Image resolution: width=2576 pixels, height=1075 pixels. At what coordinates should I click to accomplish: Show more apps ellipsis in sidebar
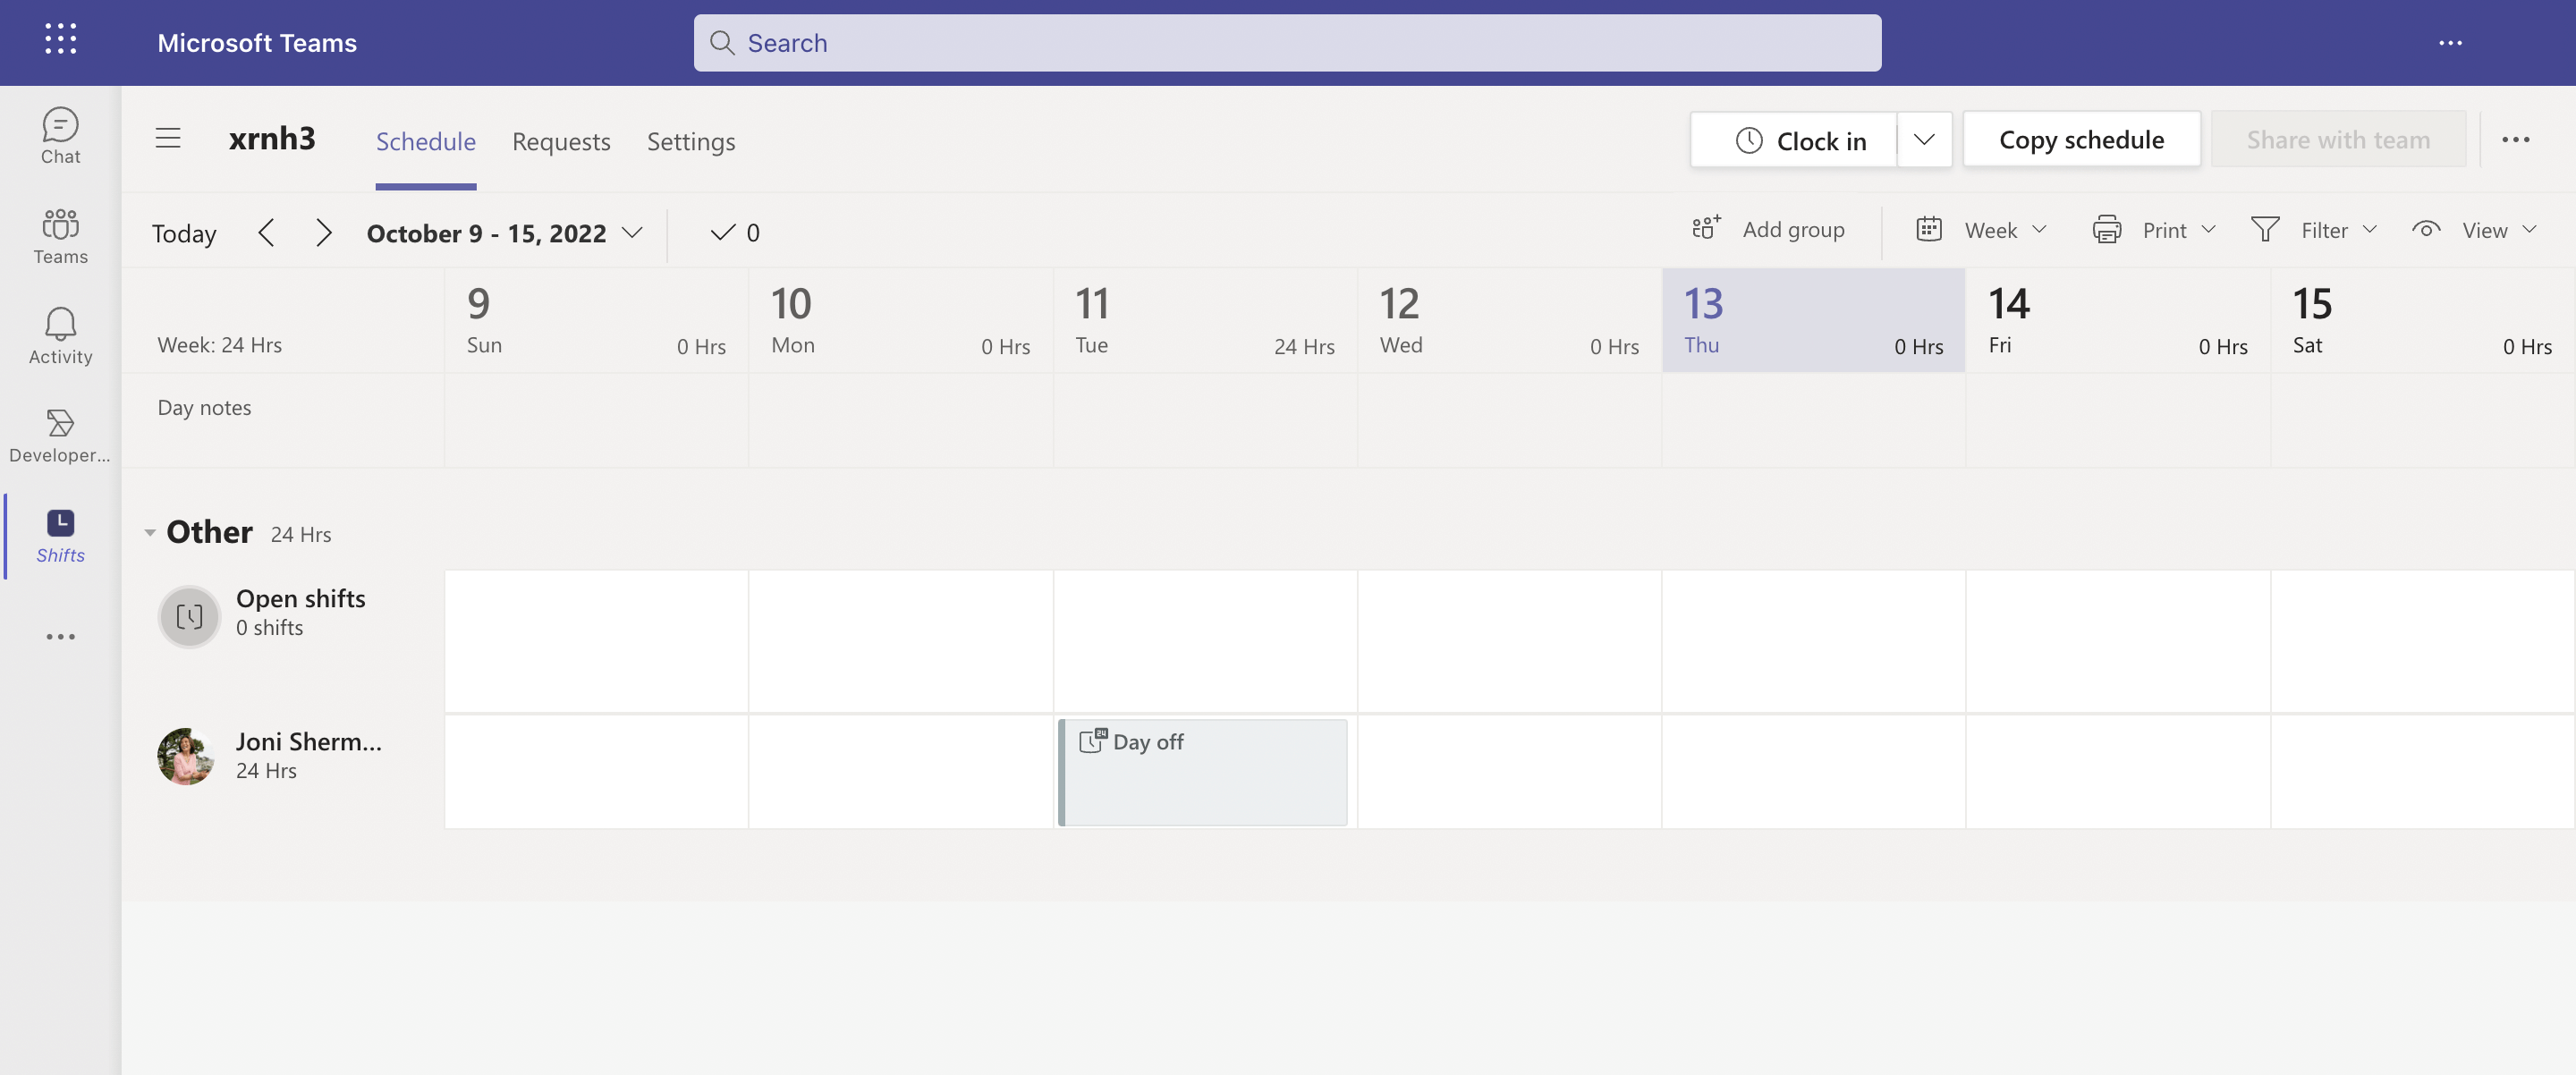click(60, 636)
